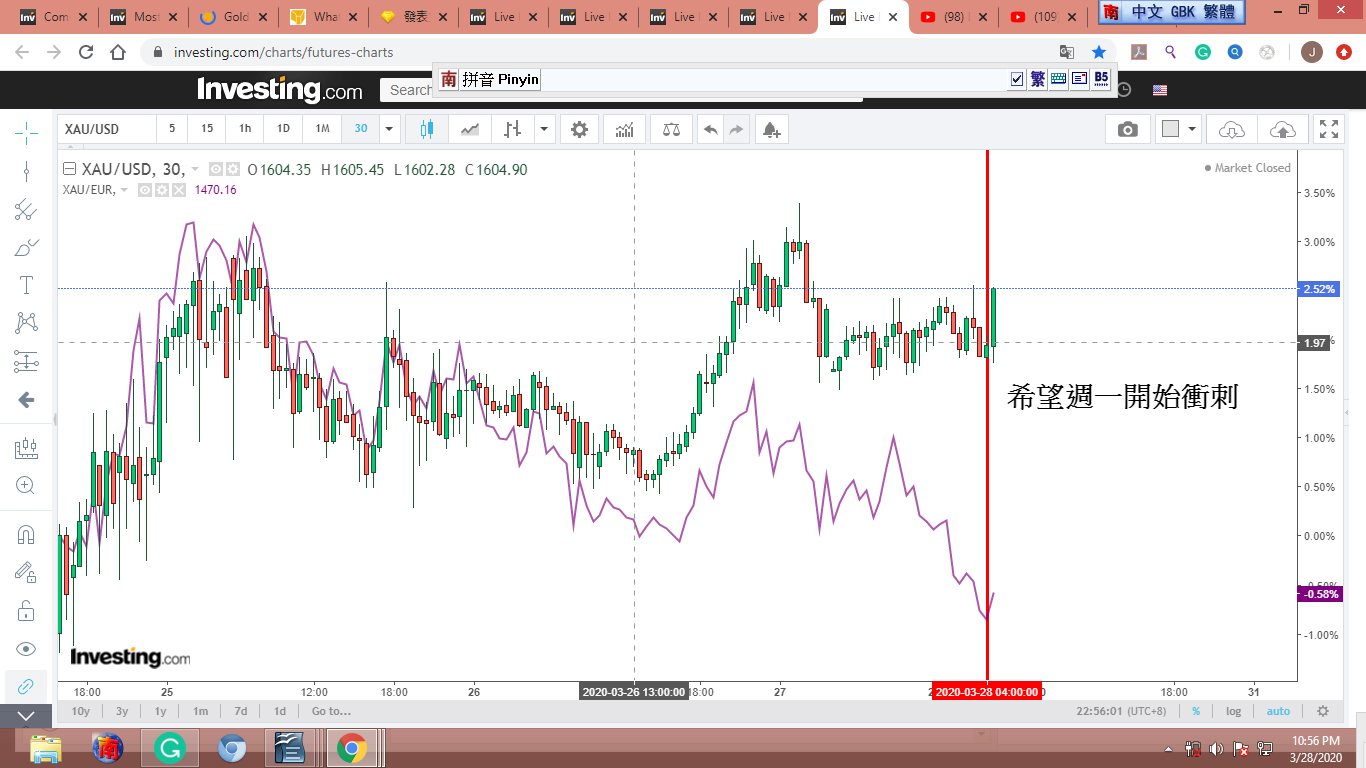
Task: Take a chart snapshot with camera
Action: pos(1128,129)
